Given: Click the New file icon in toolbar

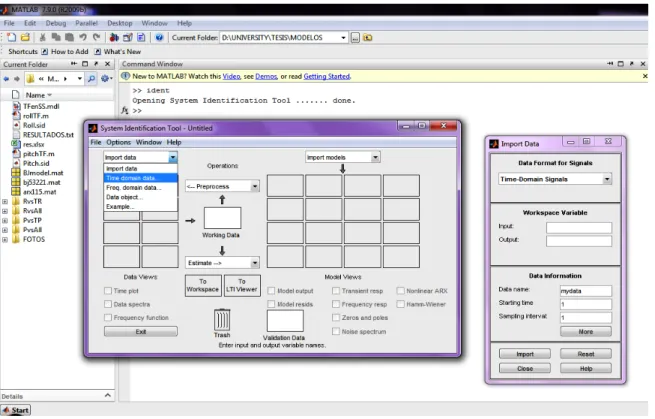Looking at the screenshot, I should point(12,37).
